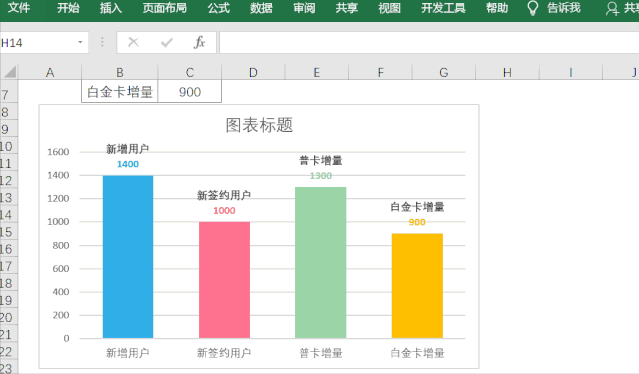Open the 开发工具 tab
The width and height of the screenshot is (639, 374).
pos(443,8)
